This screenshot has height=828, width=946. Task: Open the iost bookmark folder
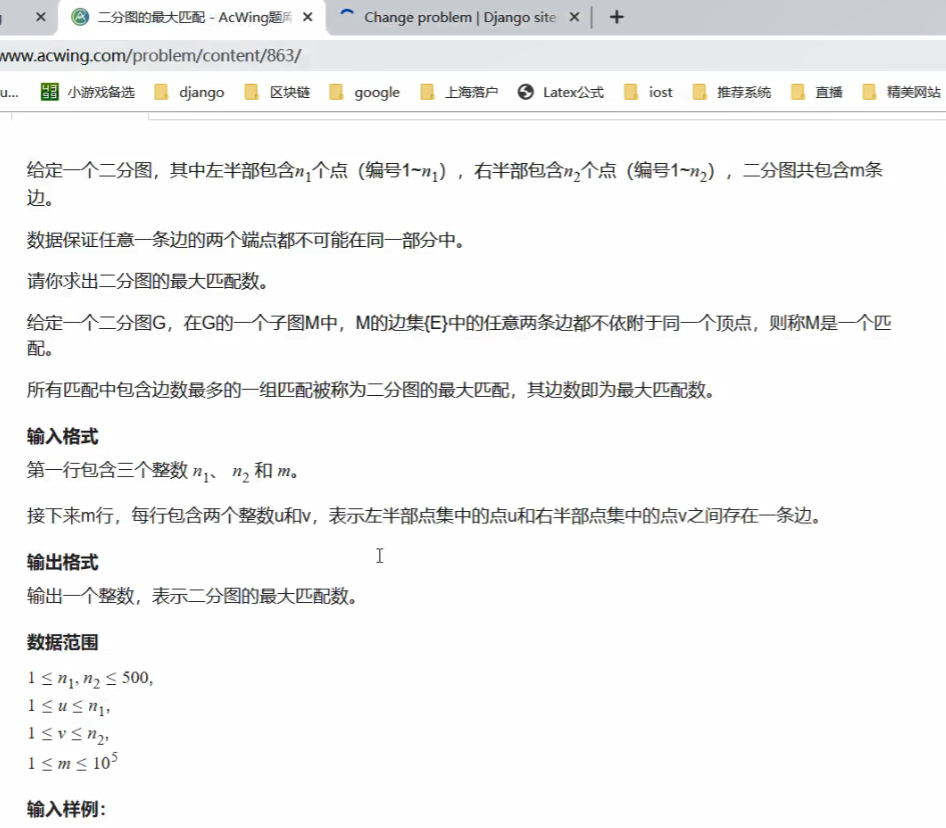tap(648, 92)
